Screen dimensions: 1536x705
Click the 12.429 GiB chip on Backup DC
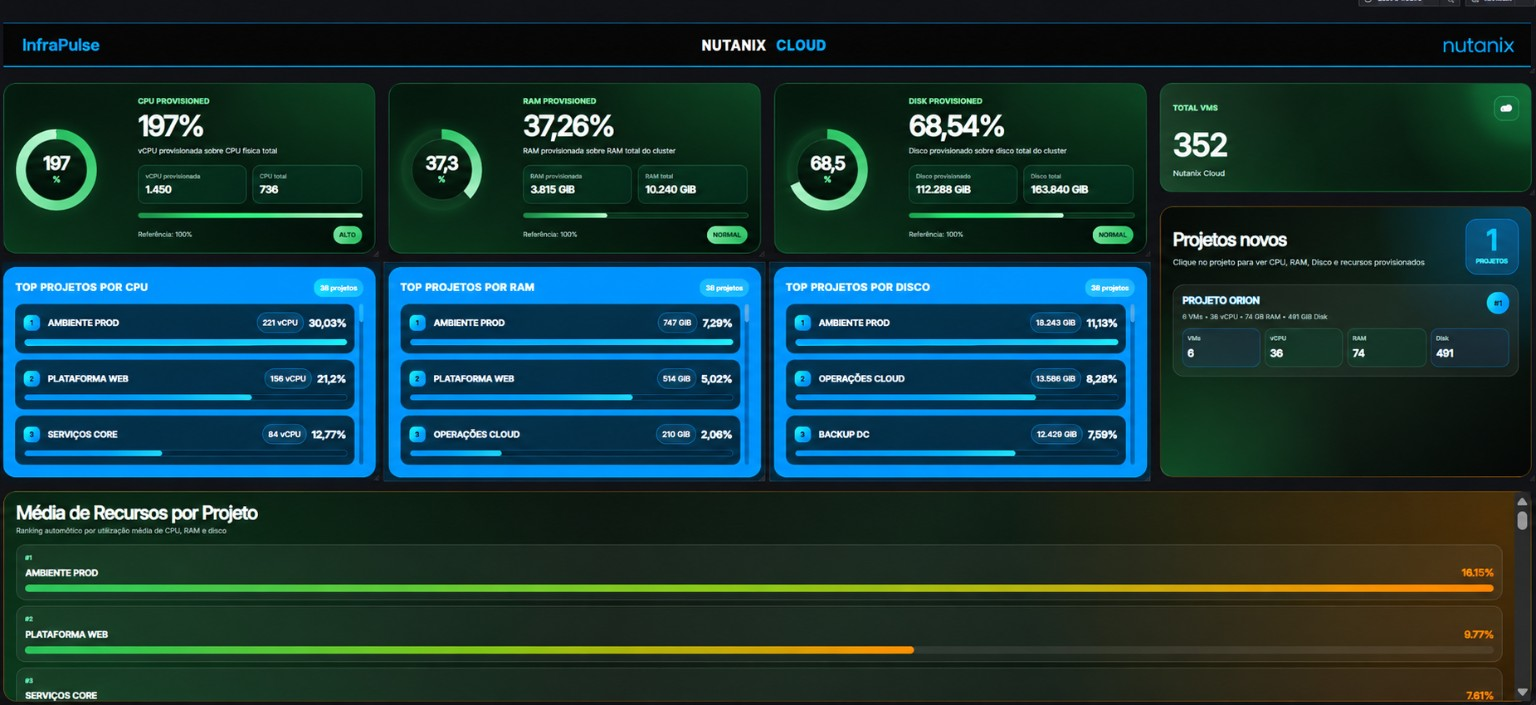pos(1055,434)
